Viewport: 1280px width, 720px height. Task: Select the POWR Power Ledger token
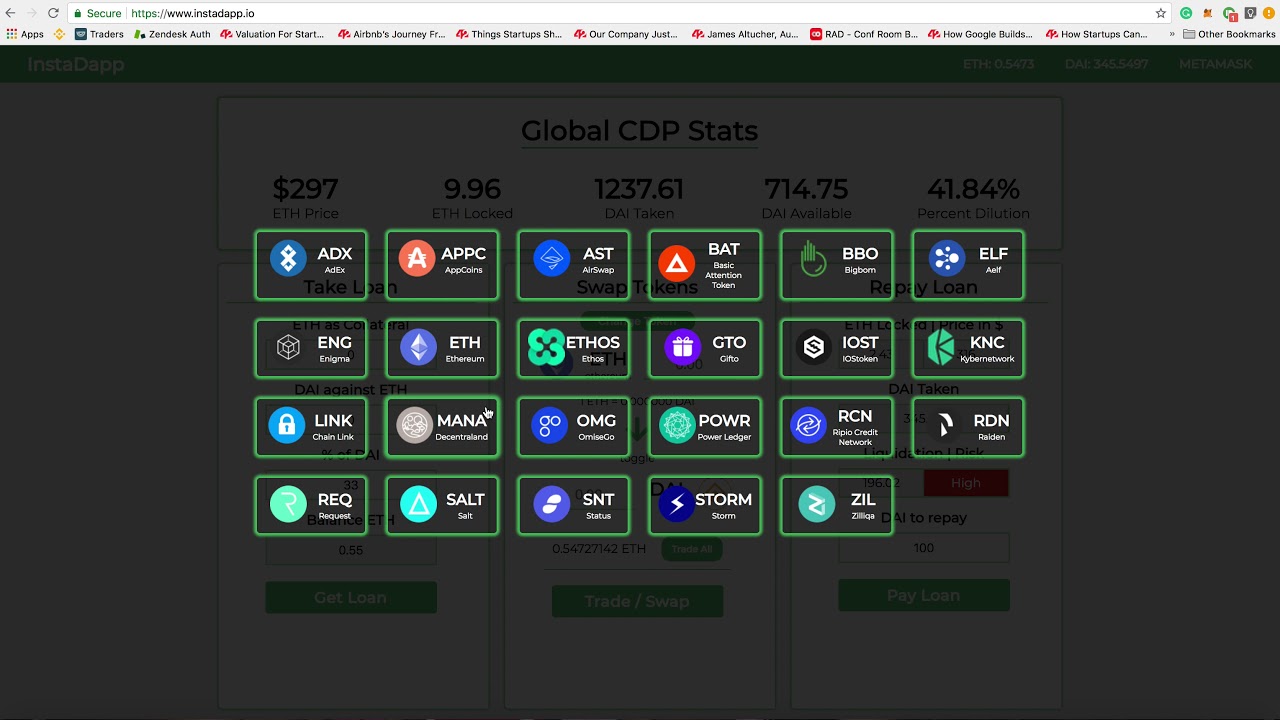pos(705,427)
